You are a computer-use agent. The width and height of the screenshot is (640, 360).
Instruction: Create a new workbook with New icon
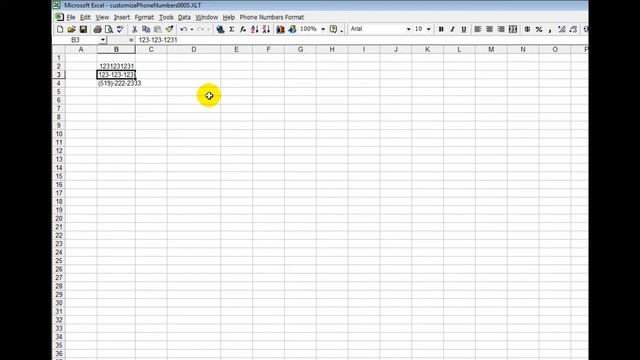(x=60, y=29)
